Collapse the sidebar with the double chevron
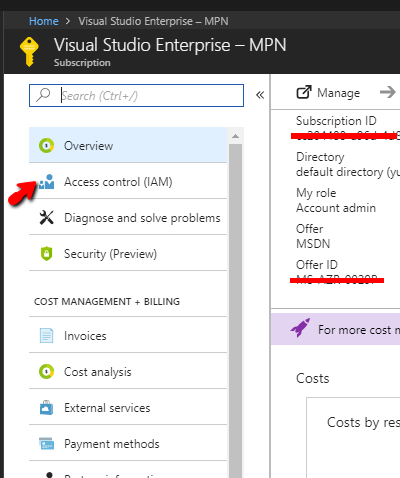This screenshot has width=400, height=478. click(x=260, y=95)
